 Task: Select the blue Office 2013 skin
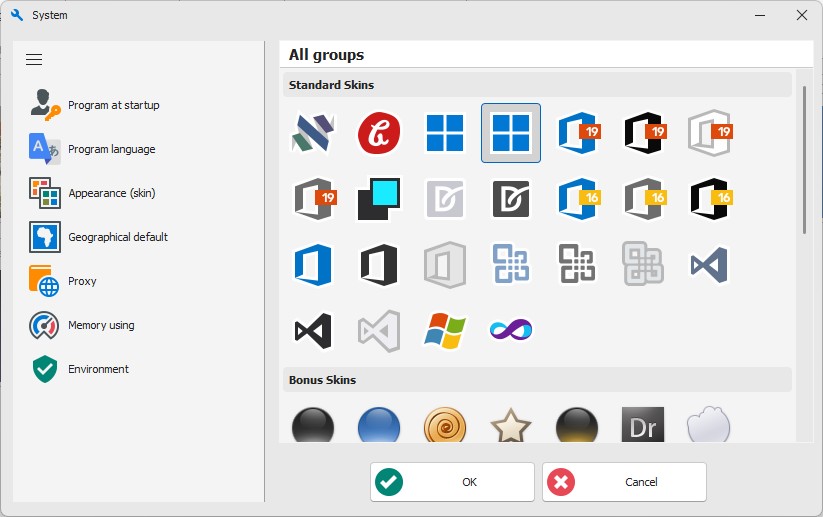coord(313,265)
